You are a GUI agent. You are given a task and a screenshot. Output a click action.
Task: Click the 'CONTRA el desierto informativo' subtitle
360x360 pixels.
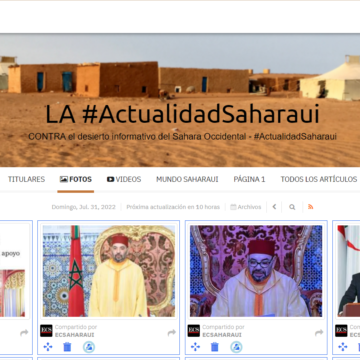[182, 136]
